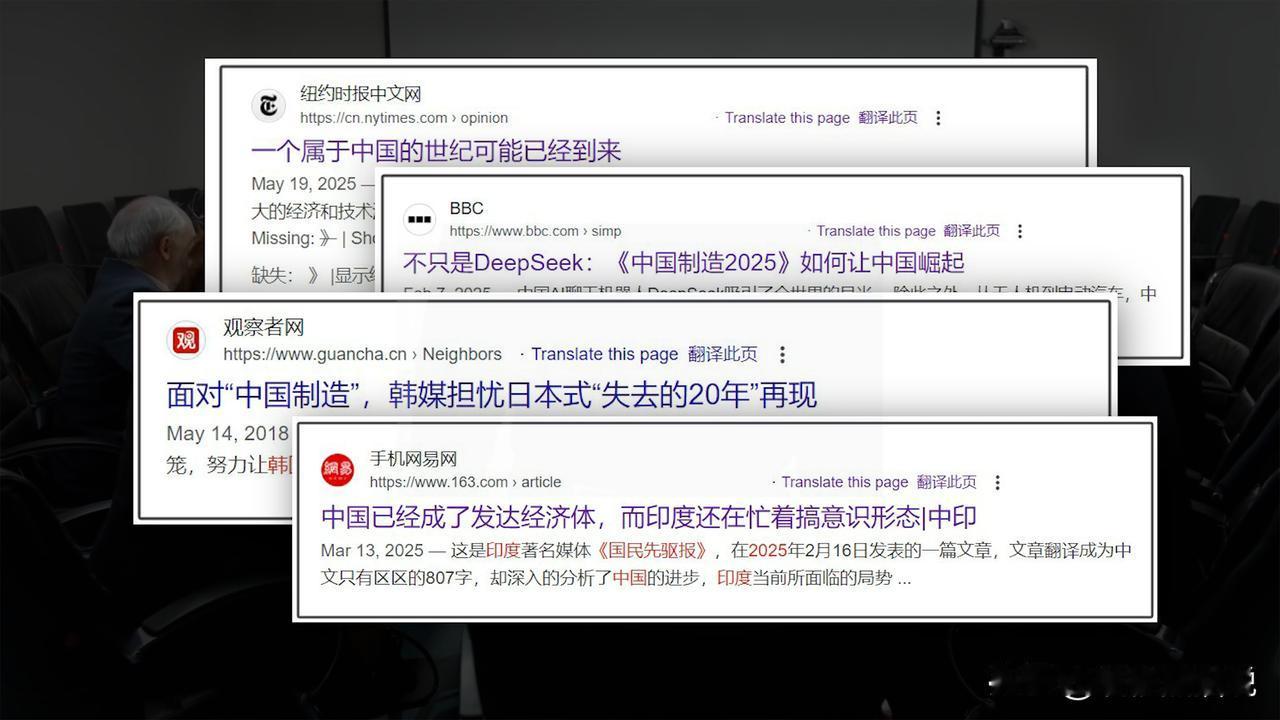Open more options for the 163.com result
This screenshot has width=1280, height=720.
[997, 482]
